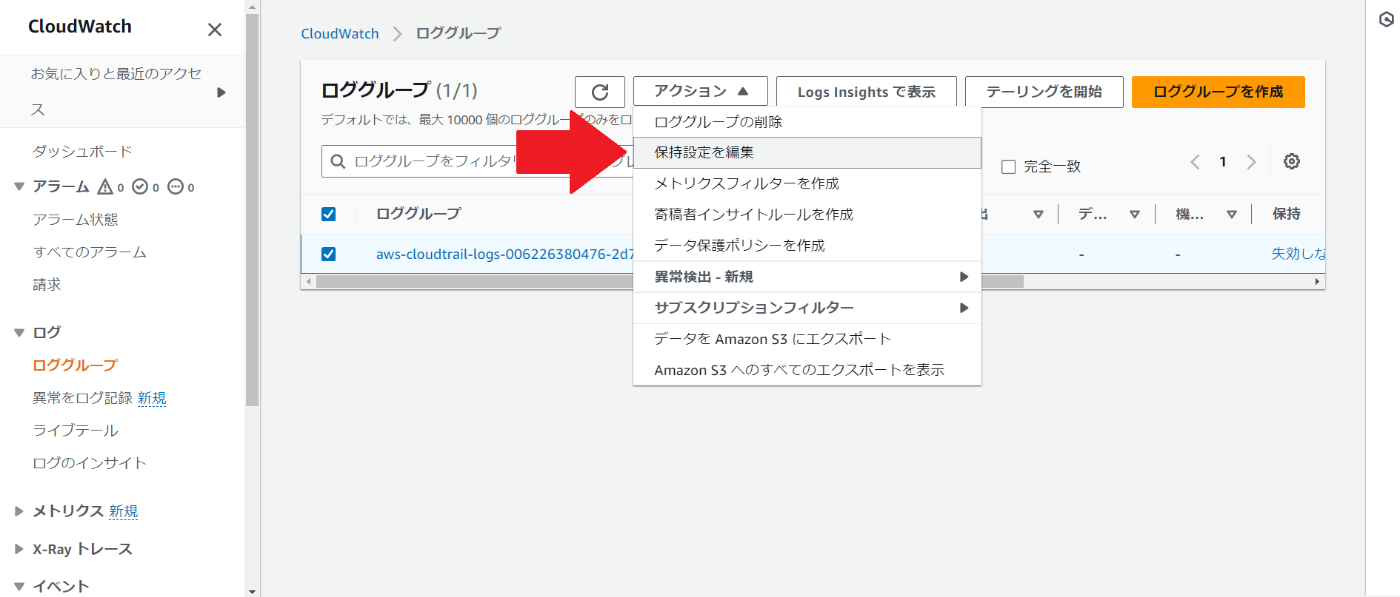Close the CloudWatch navigation panel
This screenshot has width=1400, height=597.
point(214,29)
